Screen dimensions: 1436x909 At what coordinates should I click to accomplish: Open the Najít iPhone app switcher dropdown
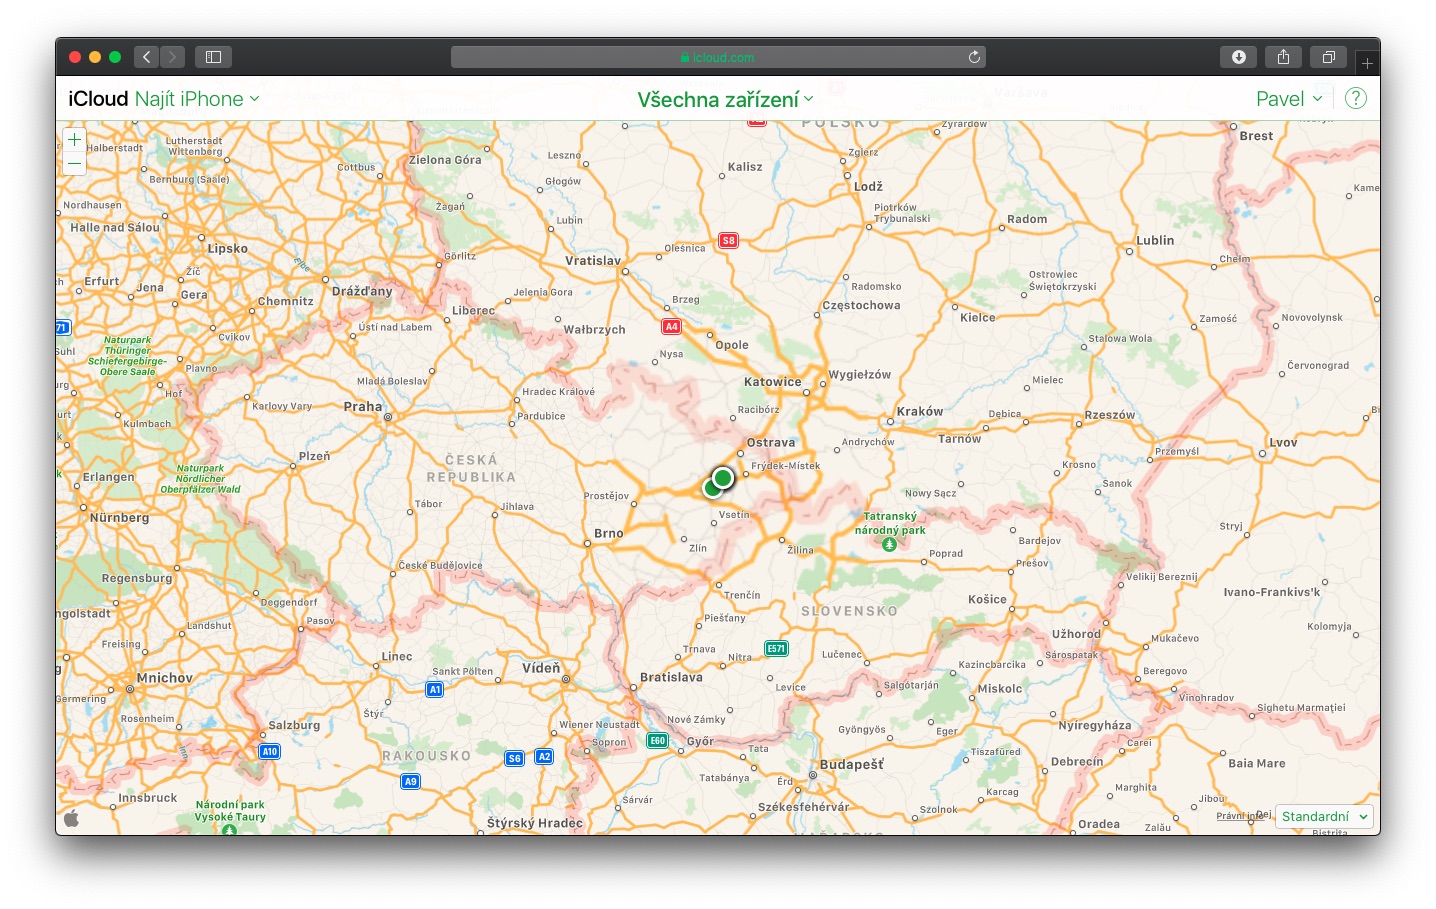[x=197, y=98]
